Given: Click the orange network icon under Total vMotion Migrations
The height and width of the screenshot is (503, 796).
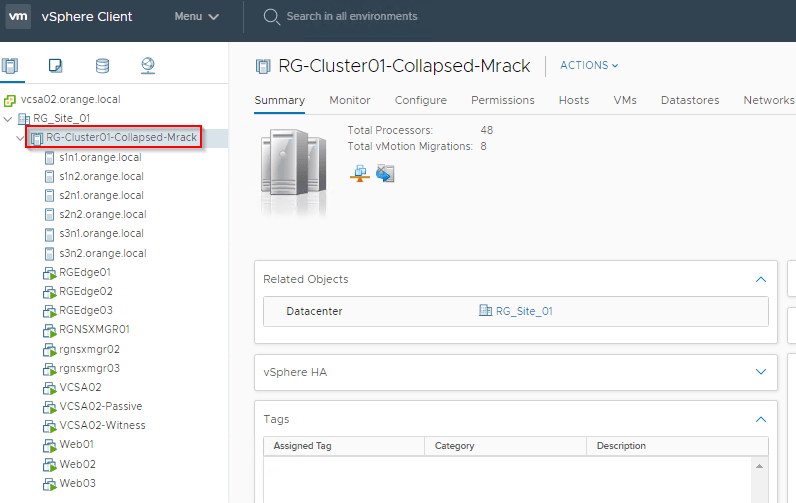Looking at the screenshot, I should (x=360, y=173).
